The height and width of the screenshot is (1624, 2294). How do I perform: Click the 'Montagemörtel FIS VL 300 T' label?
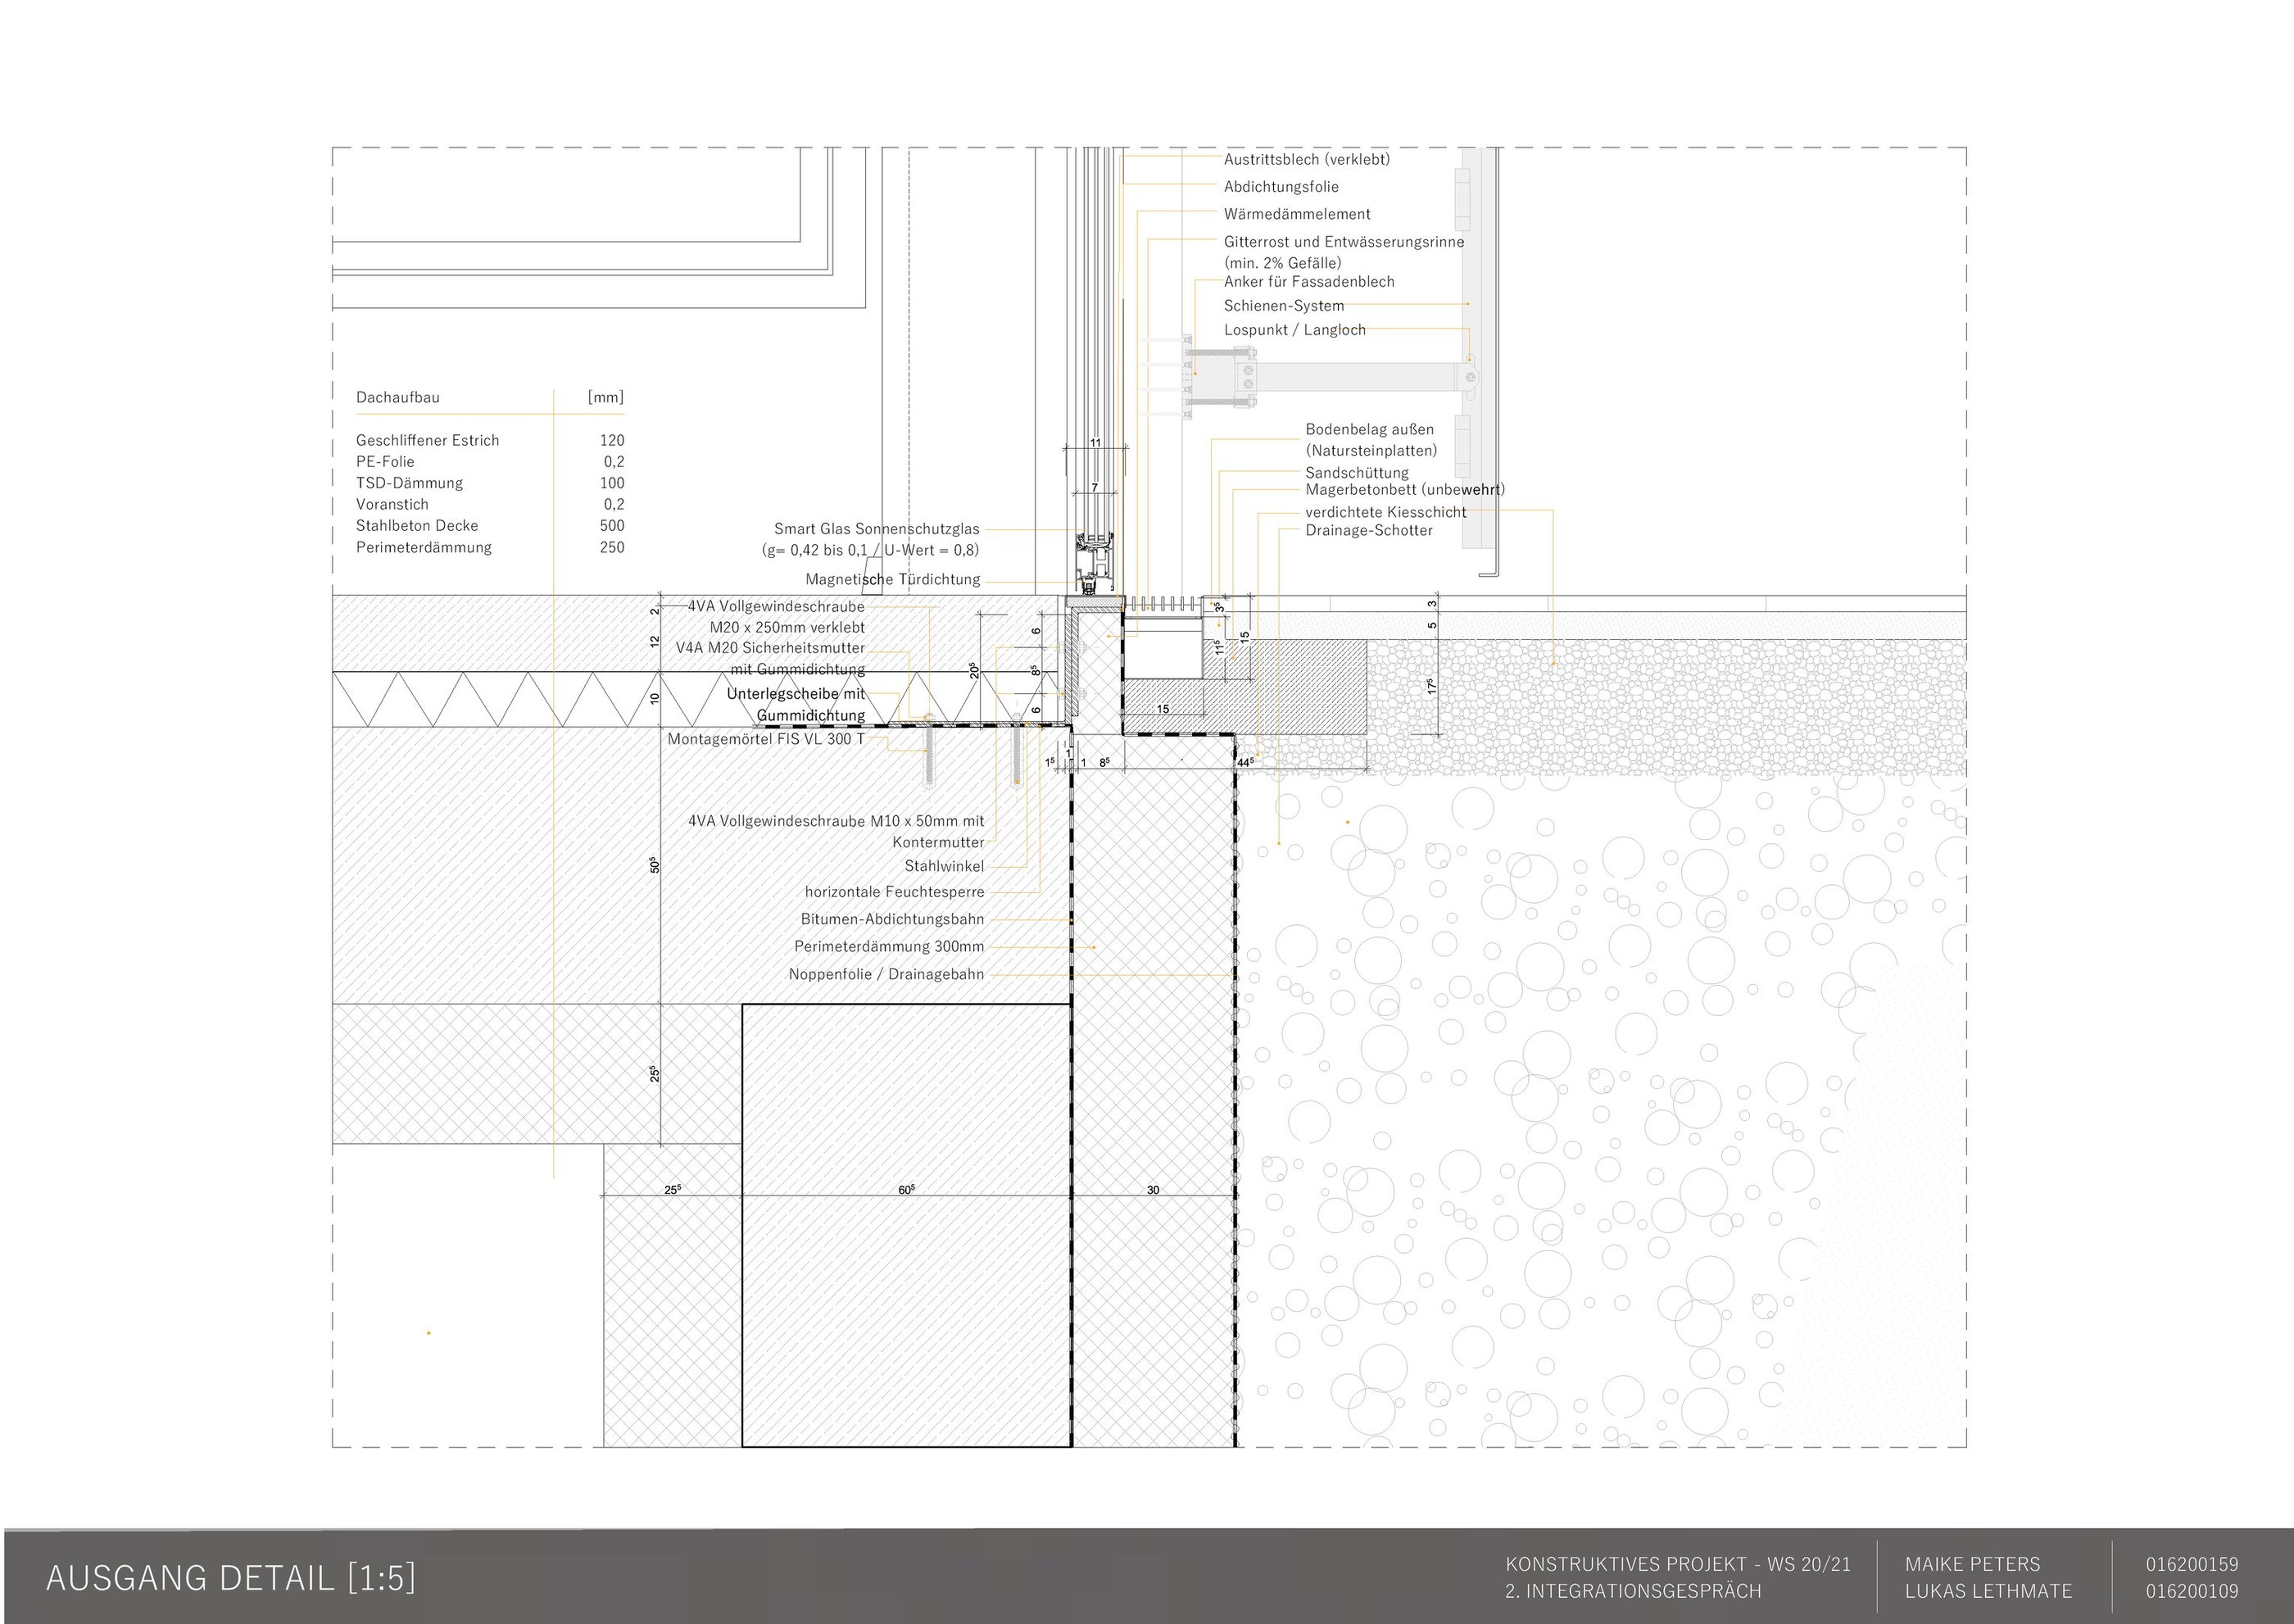[766, 739]
